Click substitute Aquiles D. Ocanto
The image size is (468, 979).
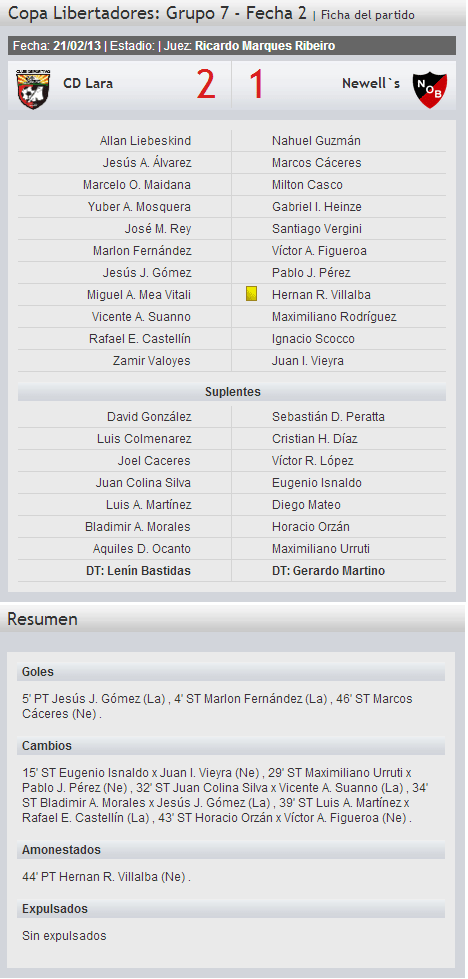click(142, 549)
